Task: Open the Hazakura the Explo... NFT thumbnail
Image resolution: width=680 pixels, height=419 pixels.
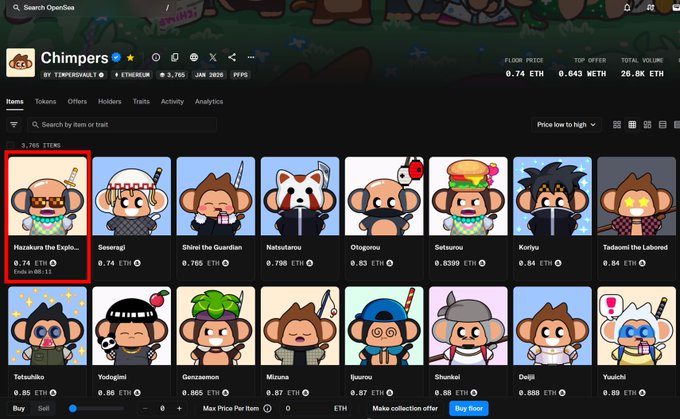Action: pyautogui.click(x=48, y=196)
